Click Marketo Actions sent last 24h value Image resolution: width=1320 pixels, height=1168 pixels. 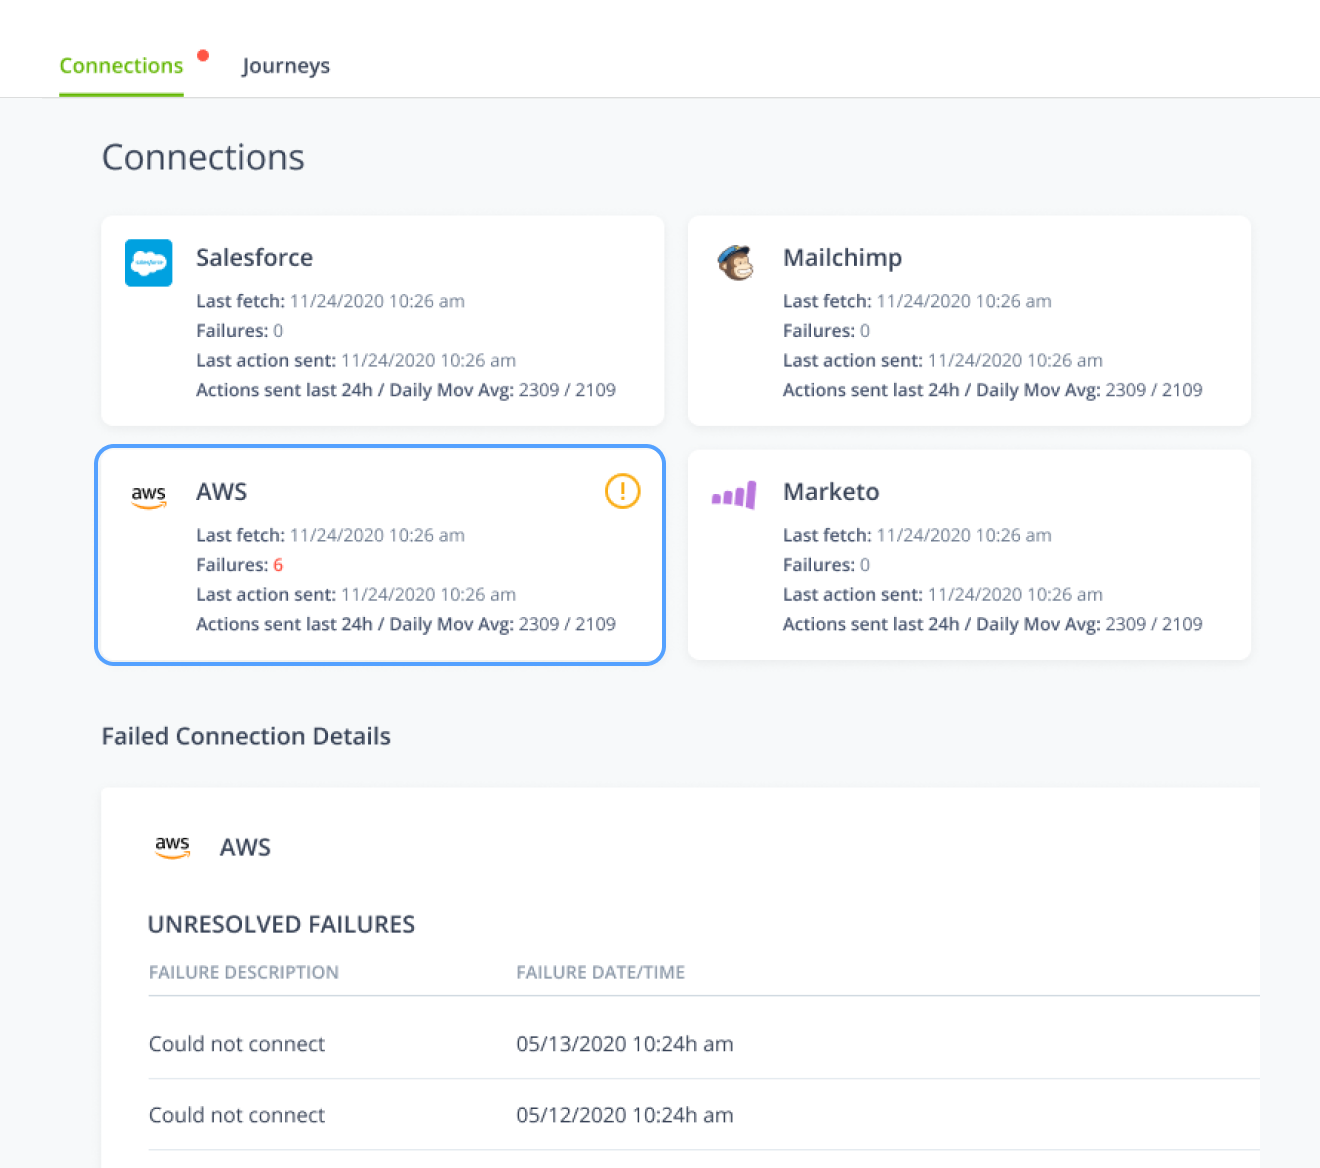click(1154, 624)
